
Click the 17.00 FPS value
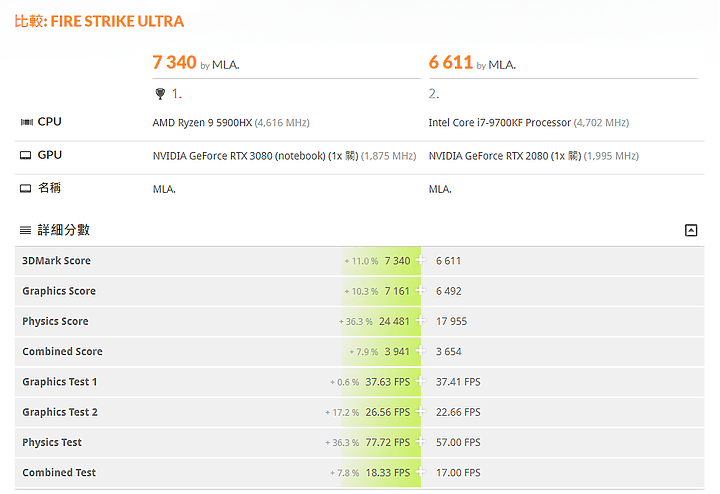(458, 473)
